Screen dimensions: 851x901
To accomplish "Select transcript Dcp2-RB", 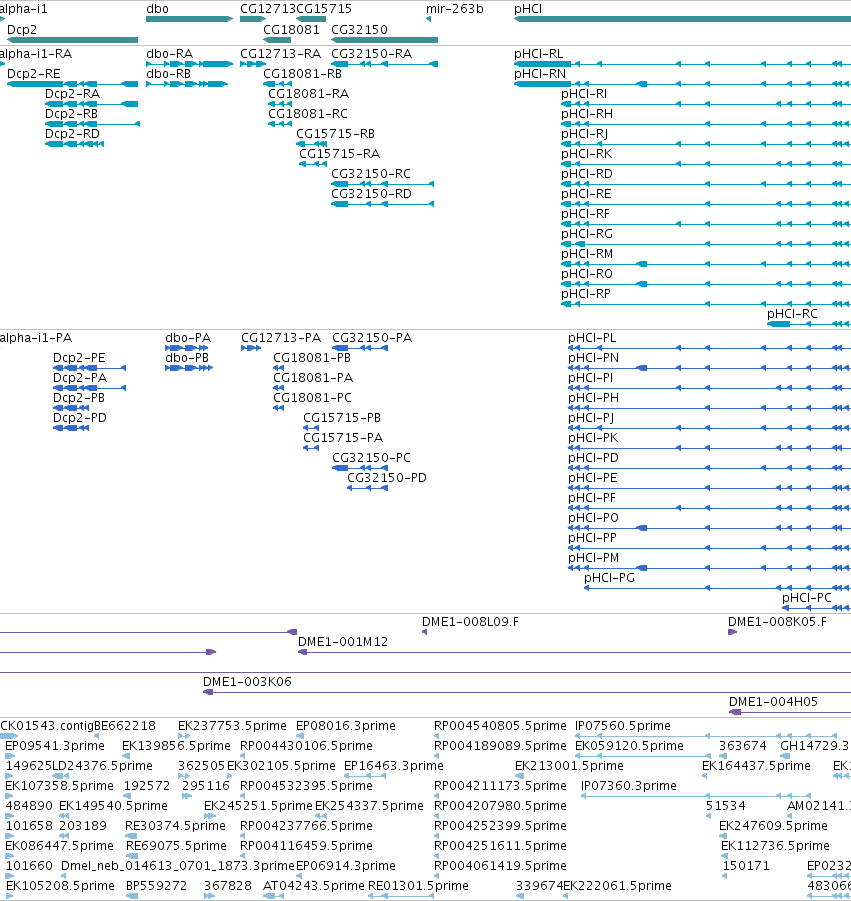I will 71,114.
